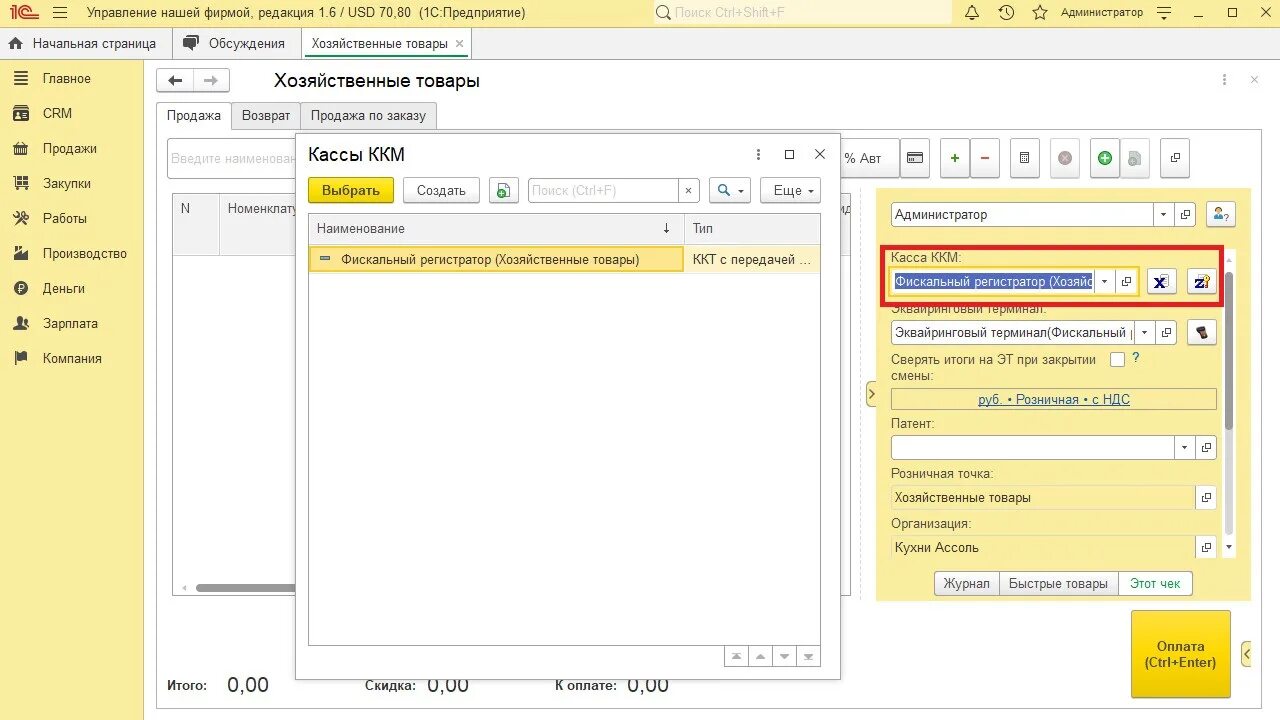Image resolution: width=1280 pixels, height=720 pixels.
Task: Sort by Наименование column header
Action: click(496, 229)
